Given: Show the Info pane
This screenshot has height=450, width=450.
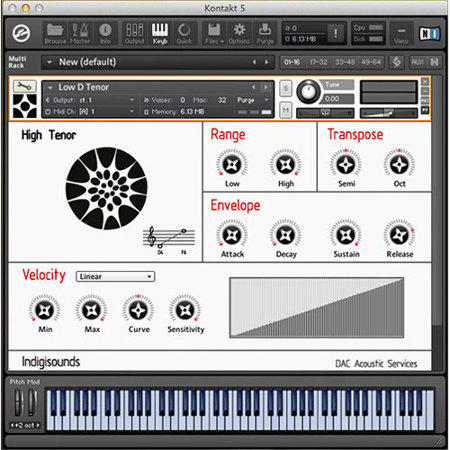Looking at the screenshot, I should click(x=105, y=34).
